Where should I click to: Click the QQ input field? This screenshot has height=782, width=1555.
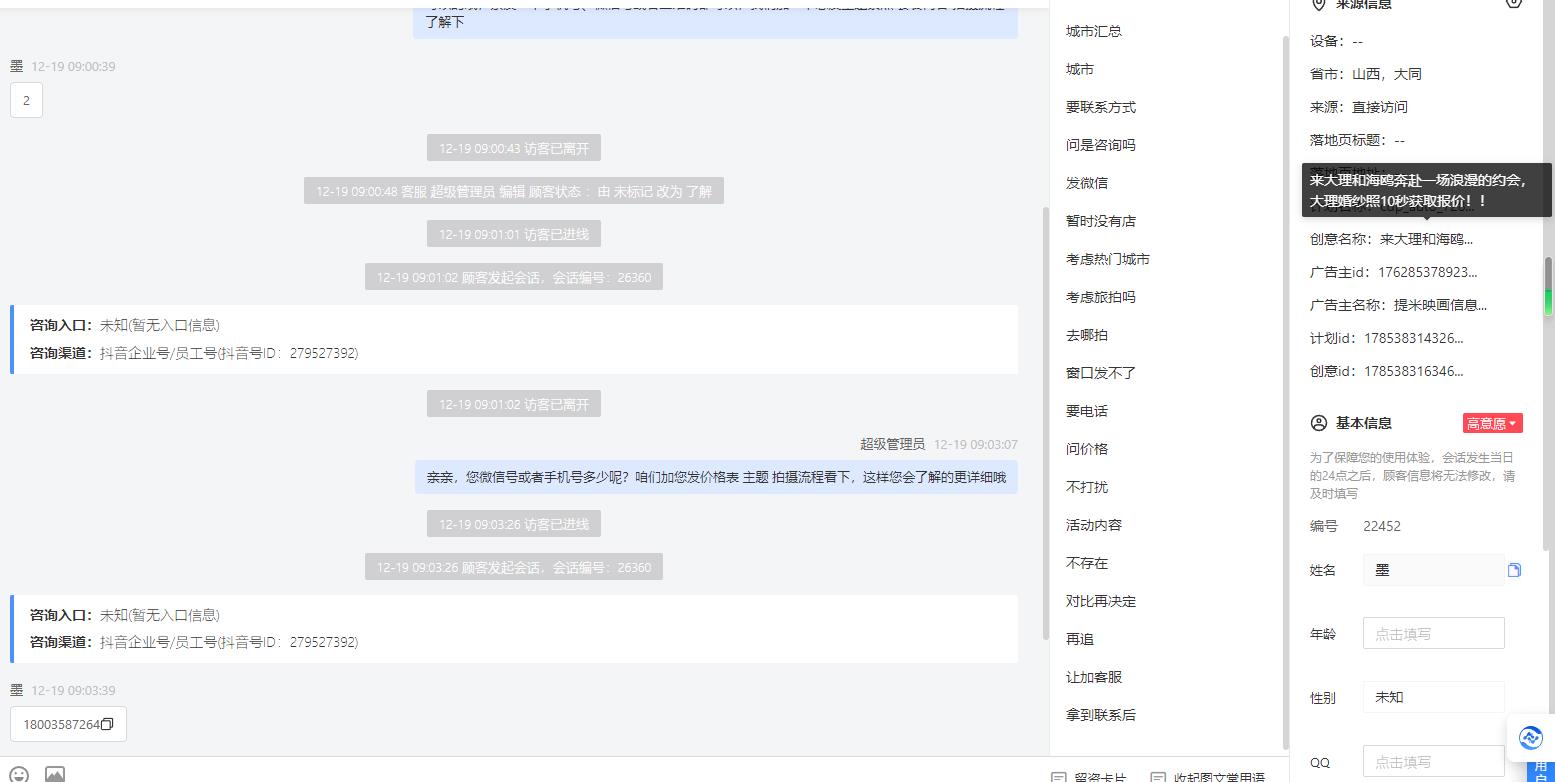coord(1433,761)
